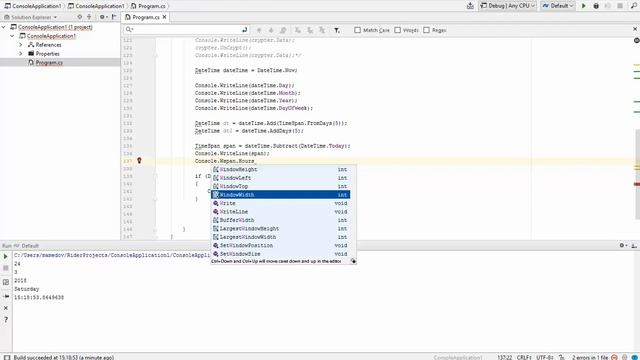Start debugging with the bug icon
Viewport: 640px width, 360px height.
point(596,6)
